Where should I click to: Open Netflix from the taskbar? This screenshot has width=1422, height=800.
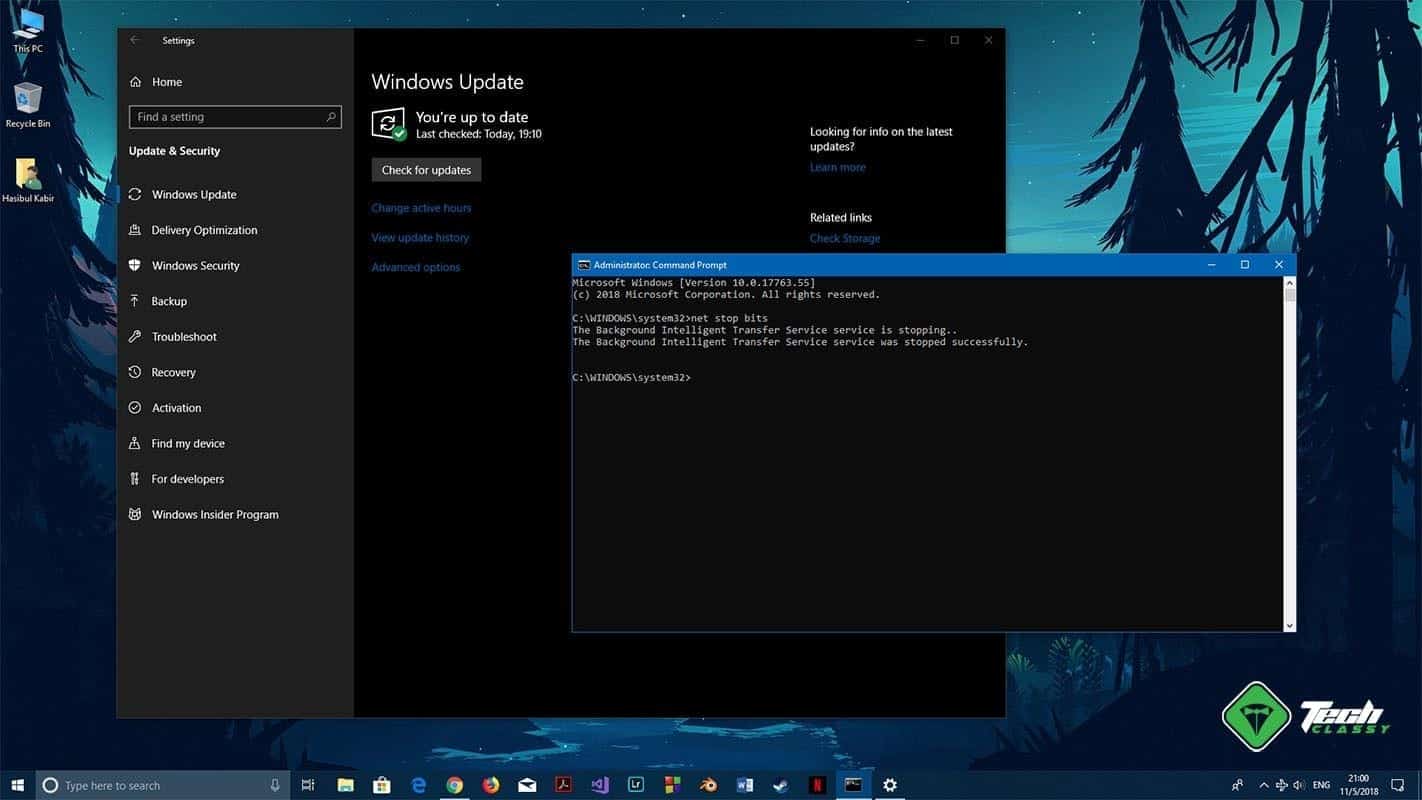[x=816, y=785]
